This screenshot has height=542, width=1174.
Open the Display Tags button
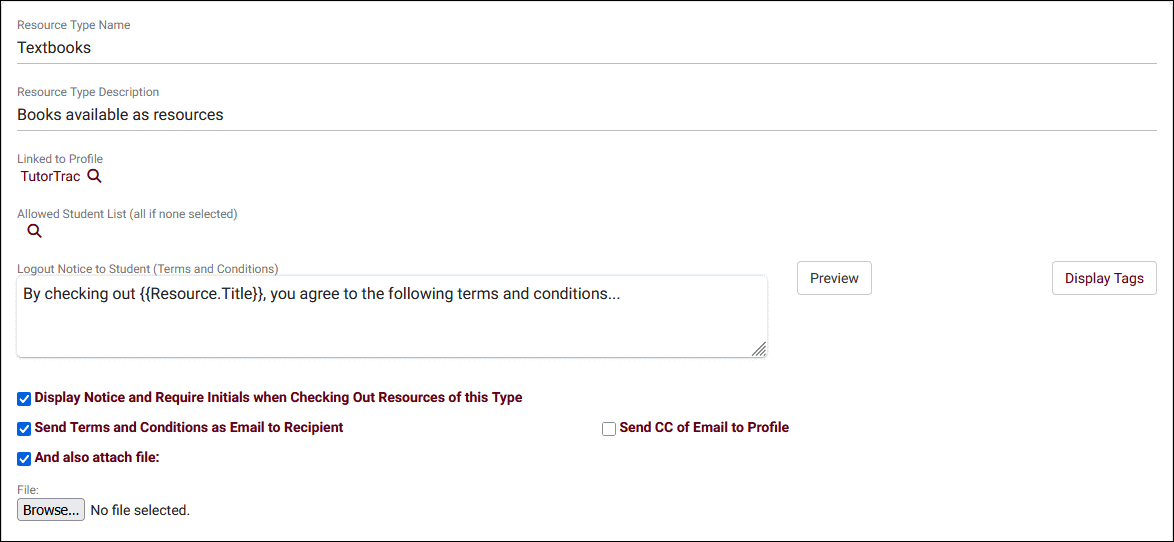tap(1104, 278)
